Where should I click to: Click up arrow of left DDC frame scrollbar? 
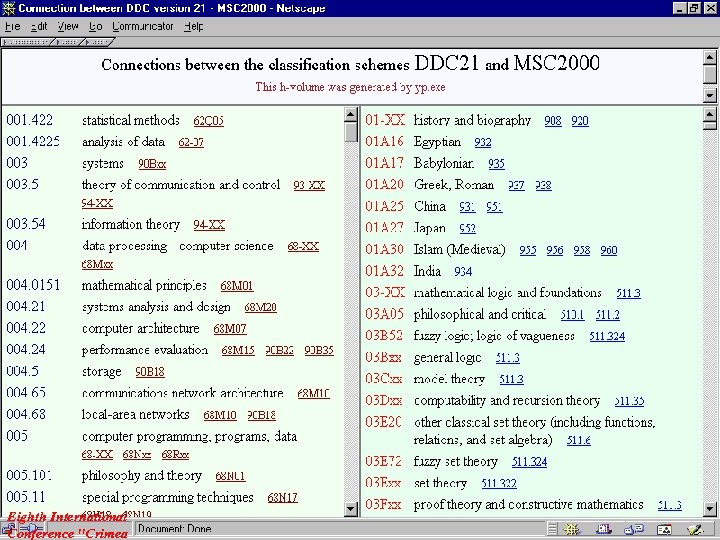click(x=351, y=115)
